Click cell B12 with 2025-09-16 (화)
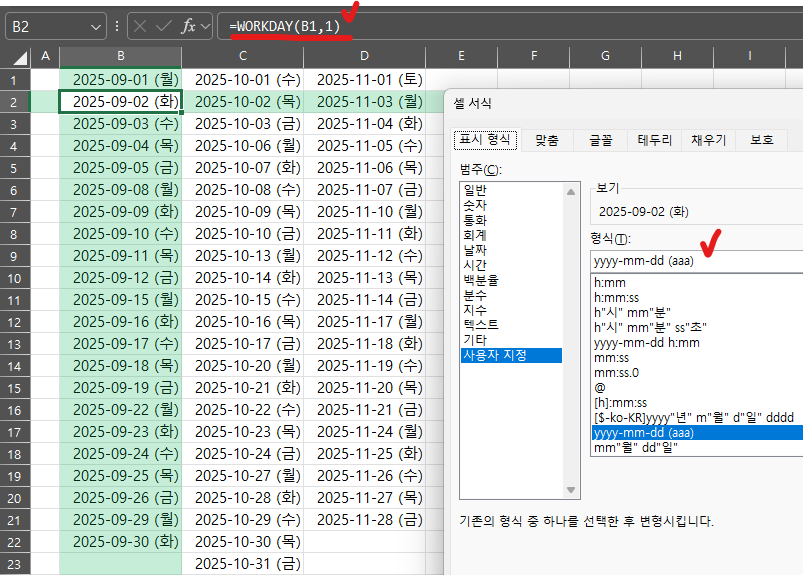 120,322
